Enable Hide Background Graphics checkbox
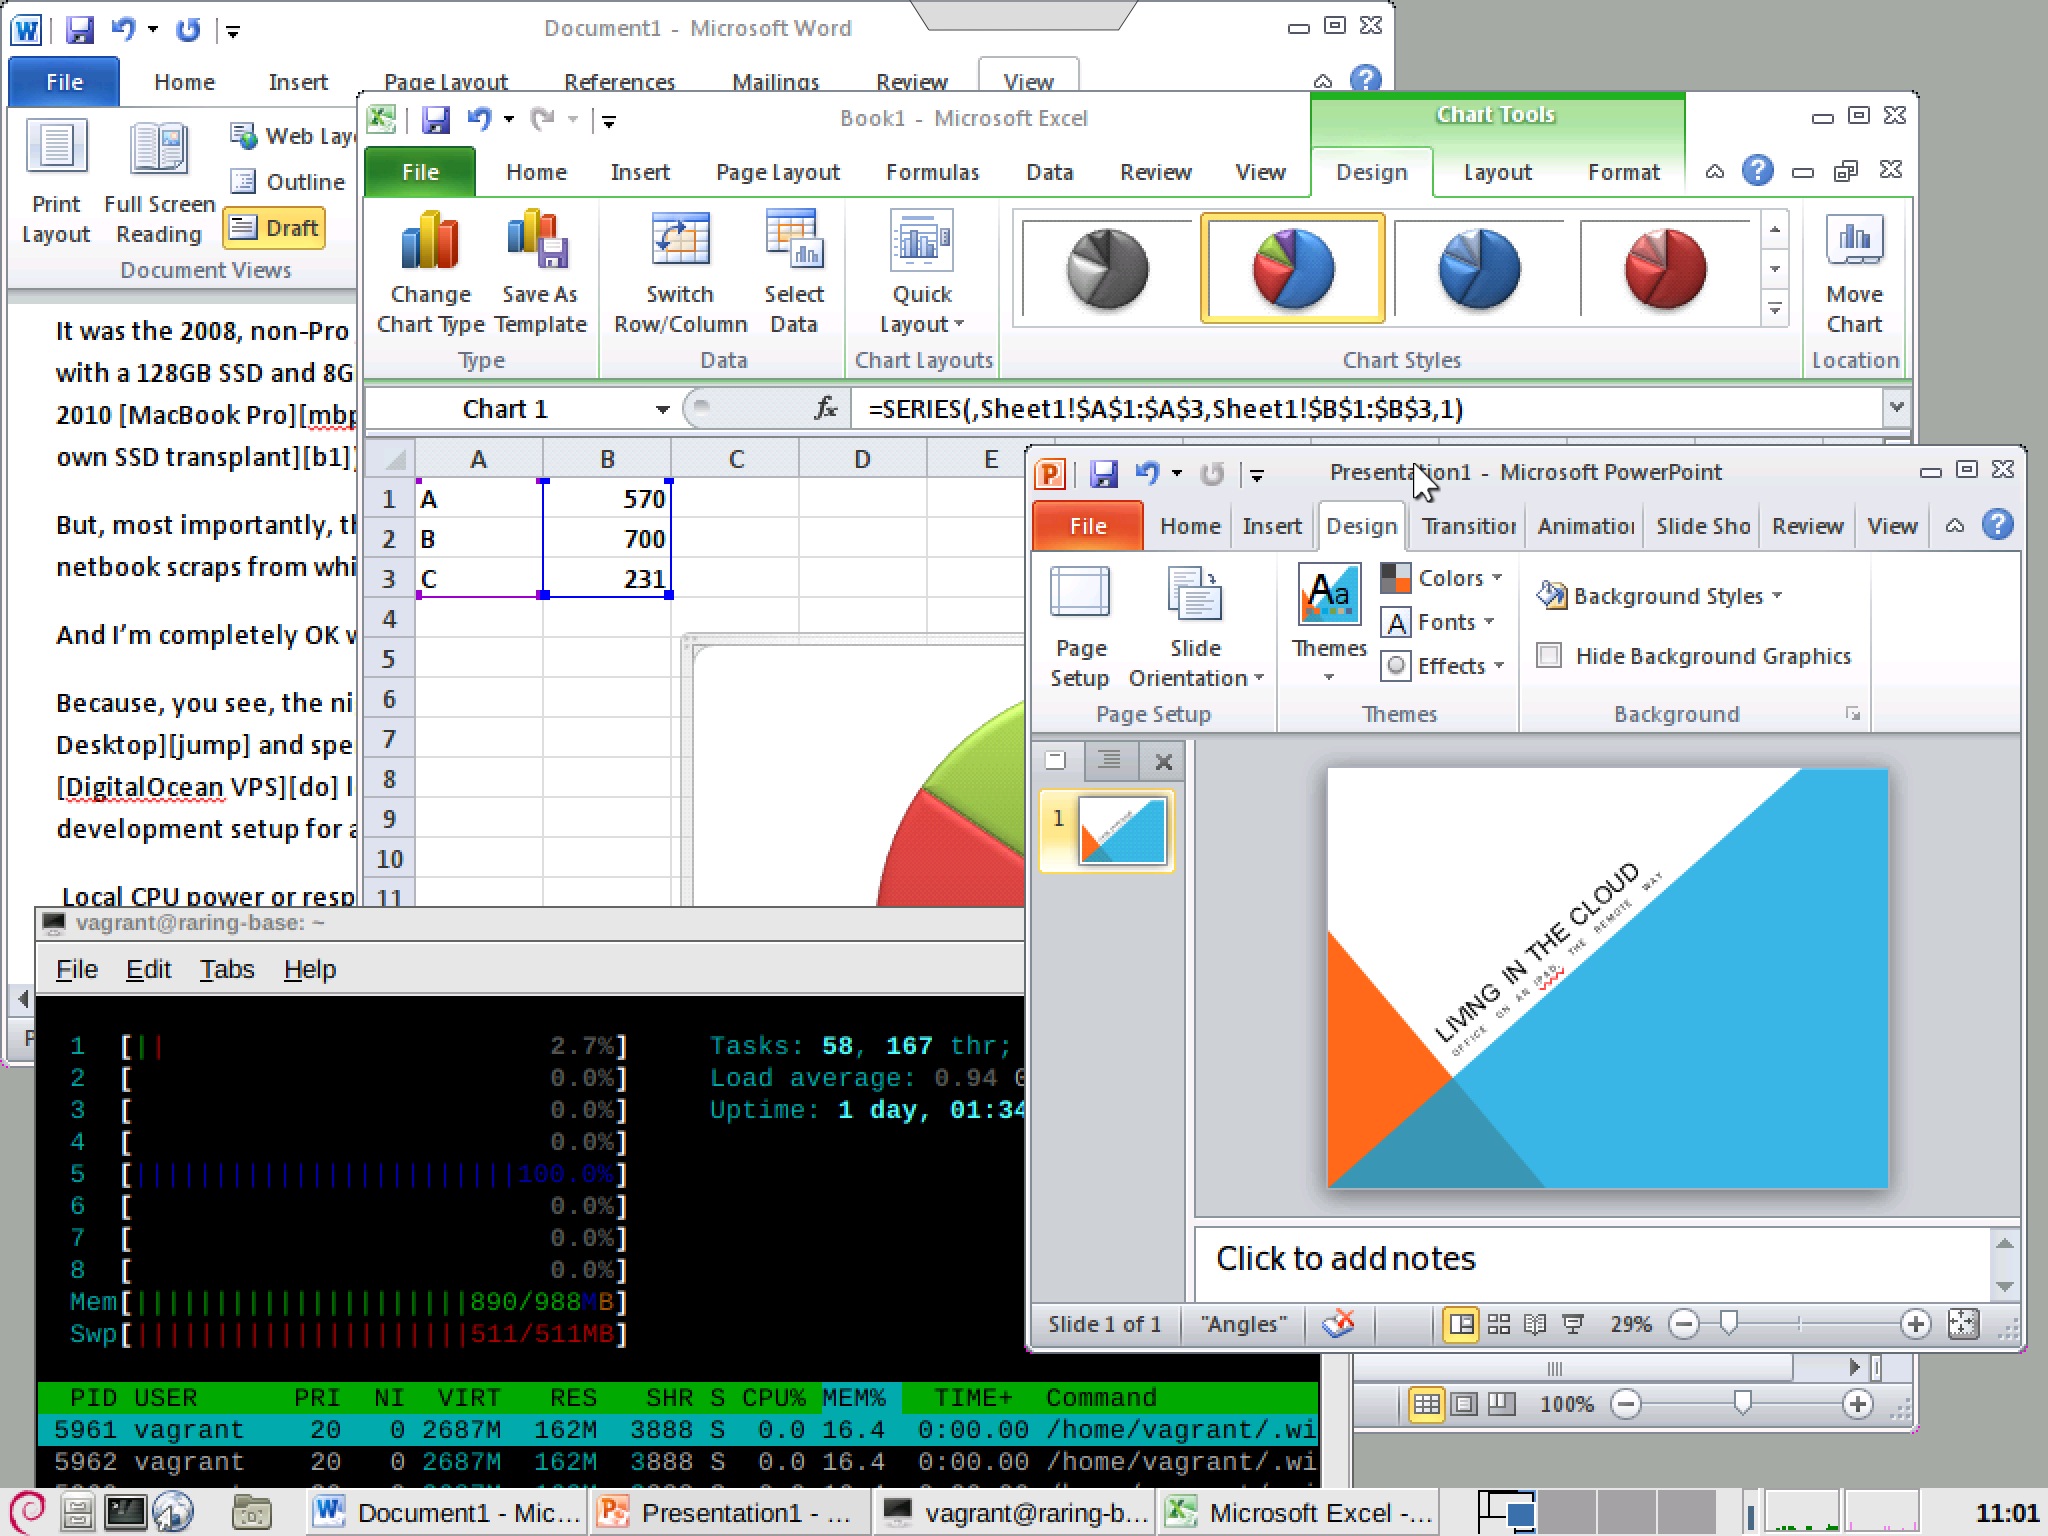 pyautogui.click(x=1549, y=656)
